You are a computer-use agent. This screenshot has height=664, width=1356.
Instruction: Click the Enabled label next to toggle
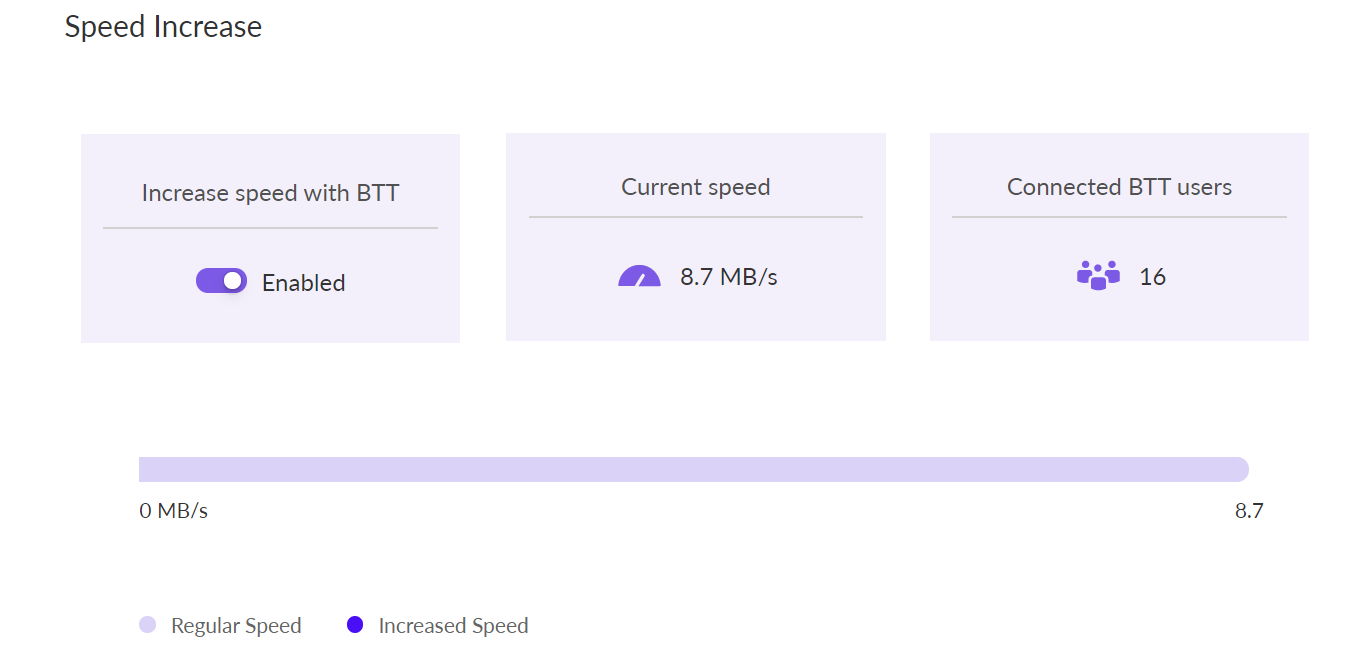click(x=303, y=283)
